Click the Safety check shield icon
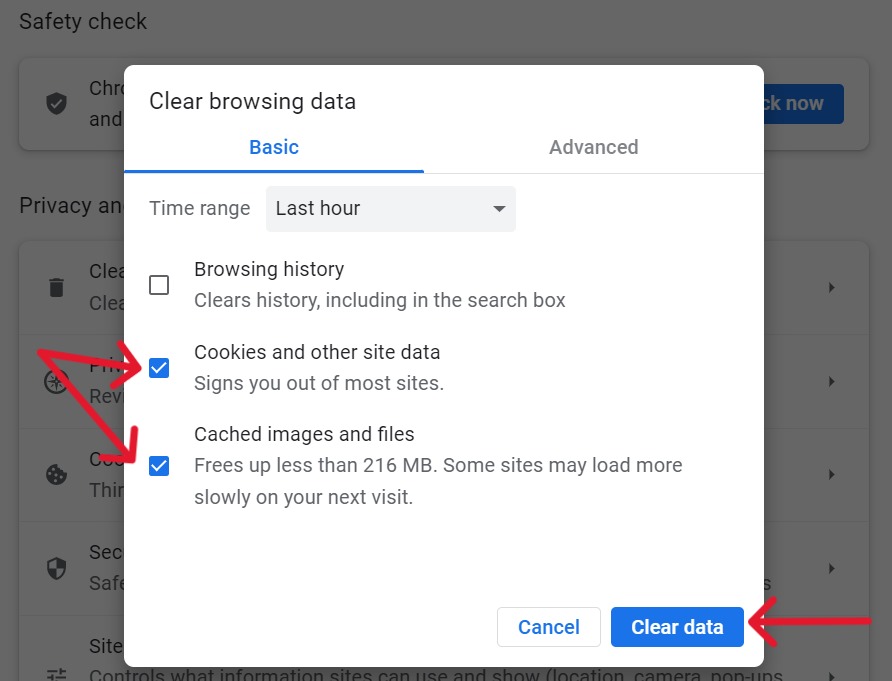Viewport: 892px width, 681px height. pyautogui.click(x=56, y=104)
